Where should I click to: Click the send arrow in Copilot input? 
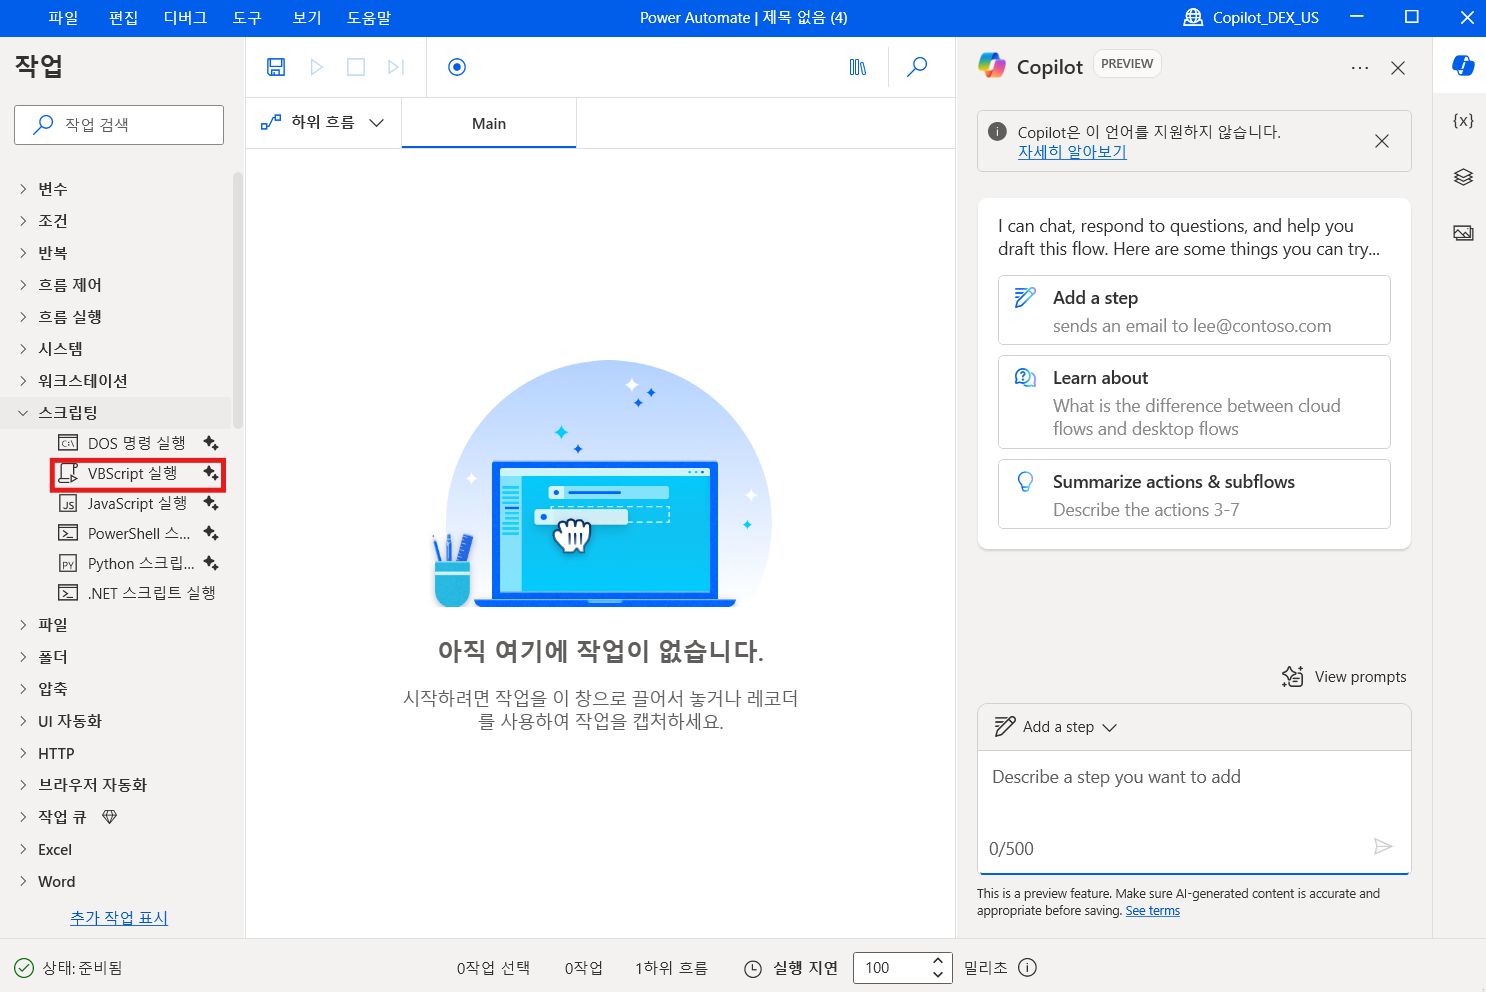pos(1383,847)
